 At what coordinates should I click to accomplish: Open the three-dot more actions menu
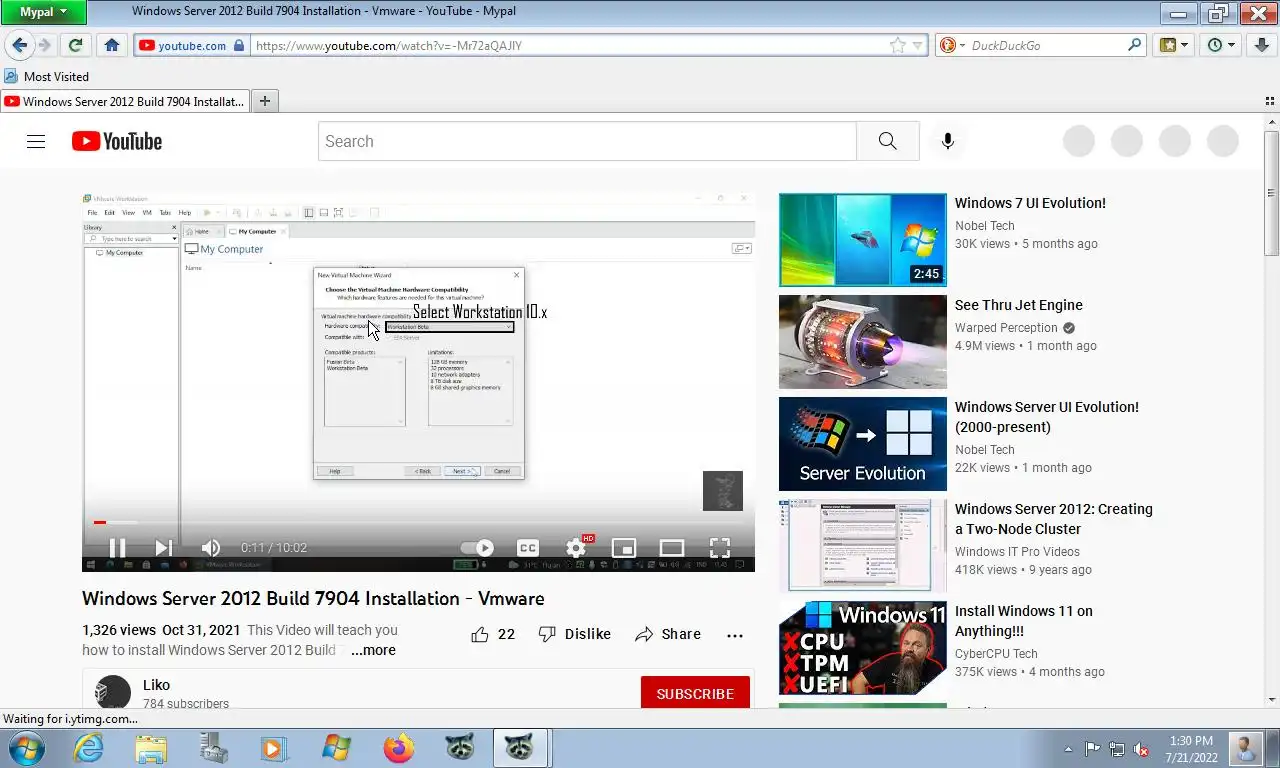(x=735, y=634)
